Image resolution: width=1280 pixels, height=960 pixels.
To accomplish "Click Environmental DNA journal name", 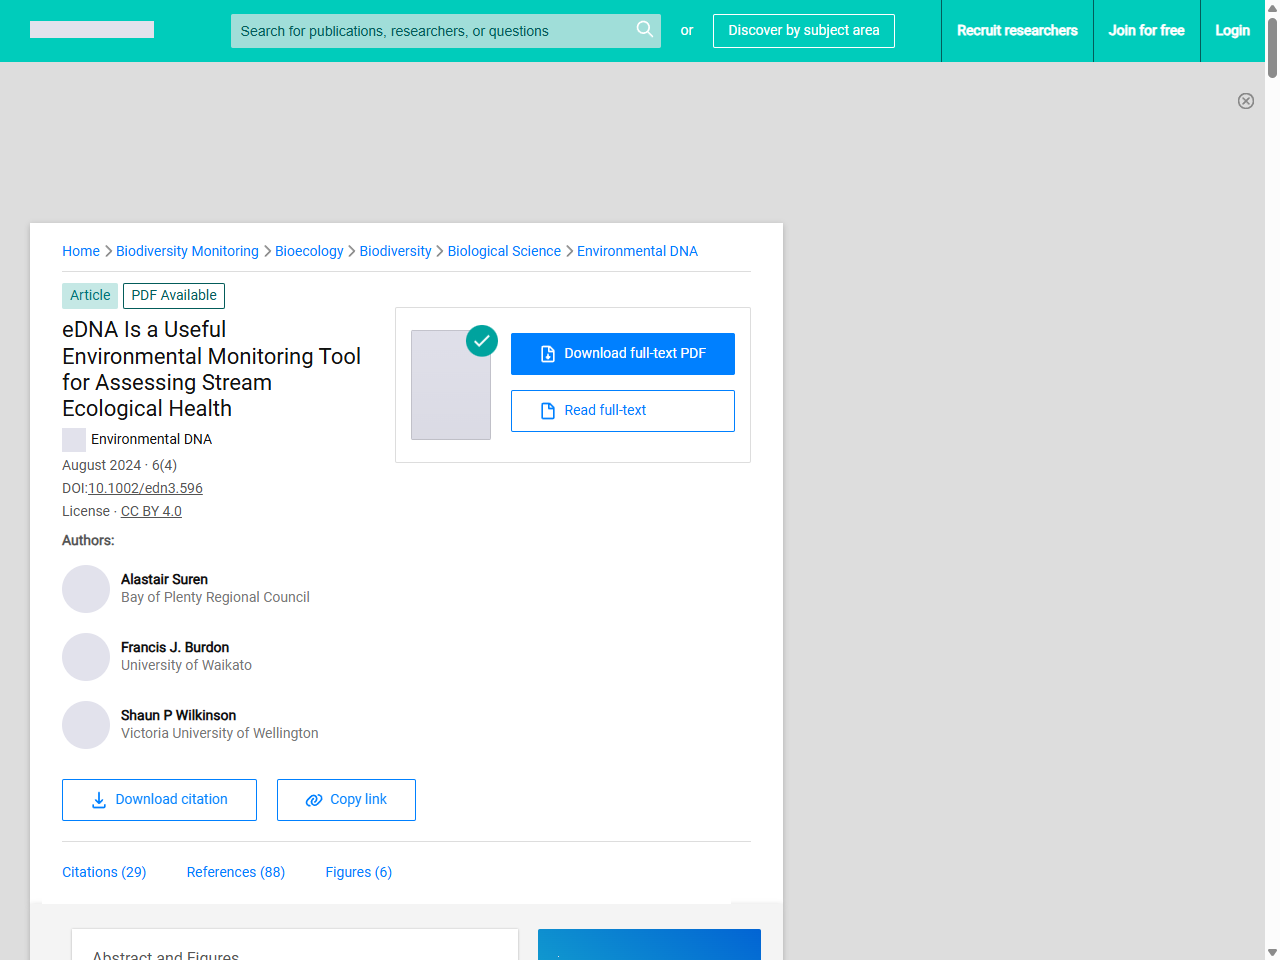I will click(x=151, y=439).
